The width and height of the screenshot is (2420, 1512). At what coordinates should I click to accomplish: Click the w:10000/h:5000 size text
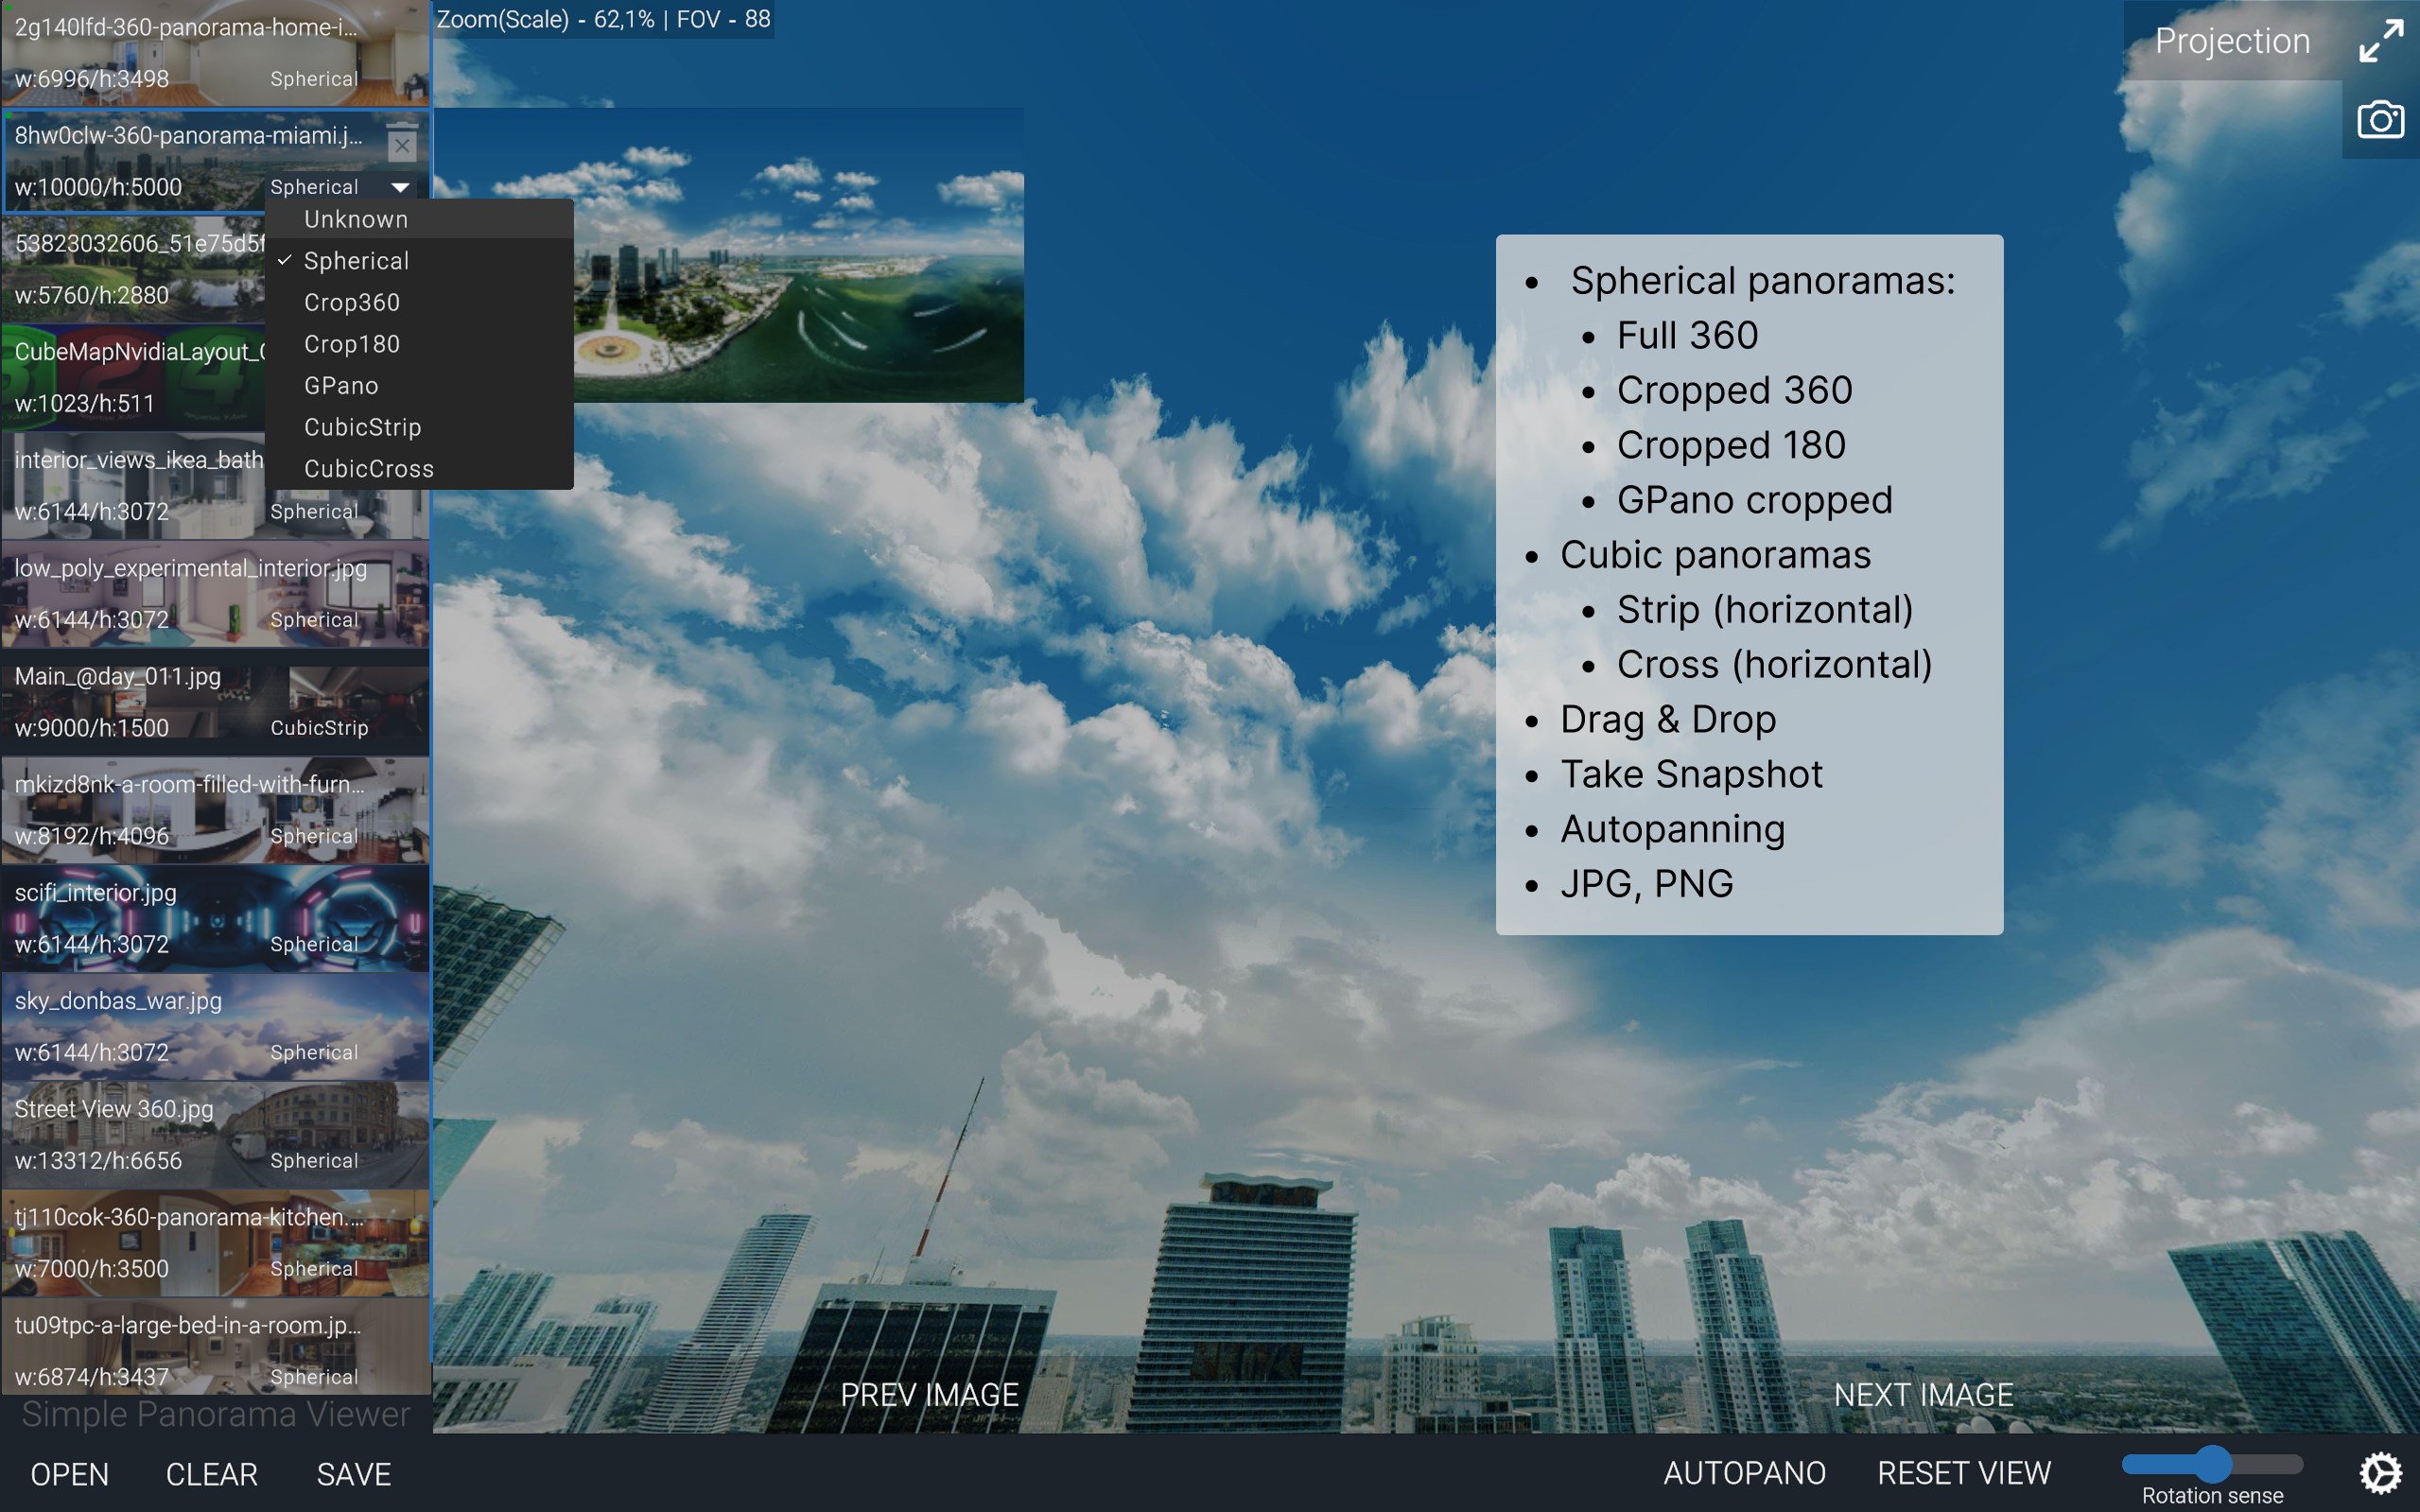click(98, 187)
